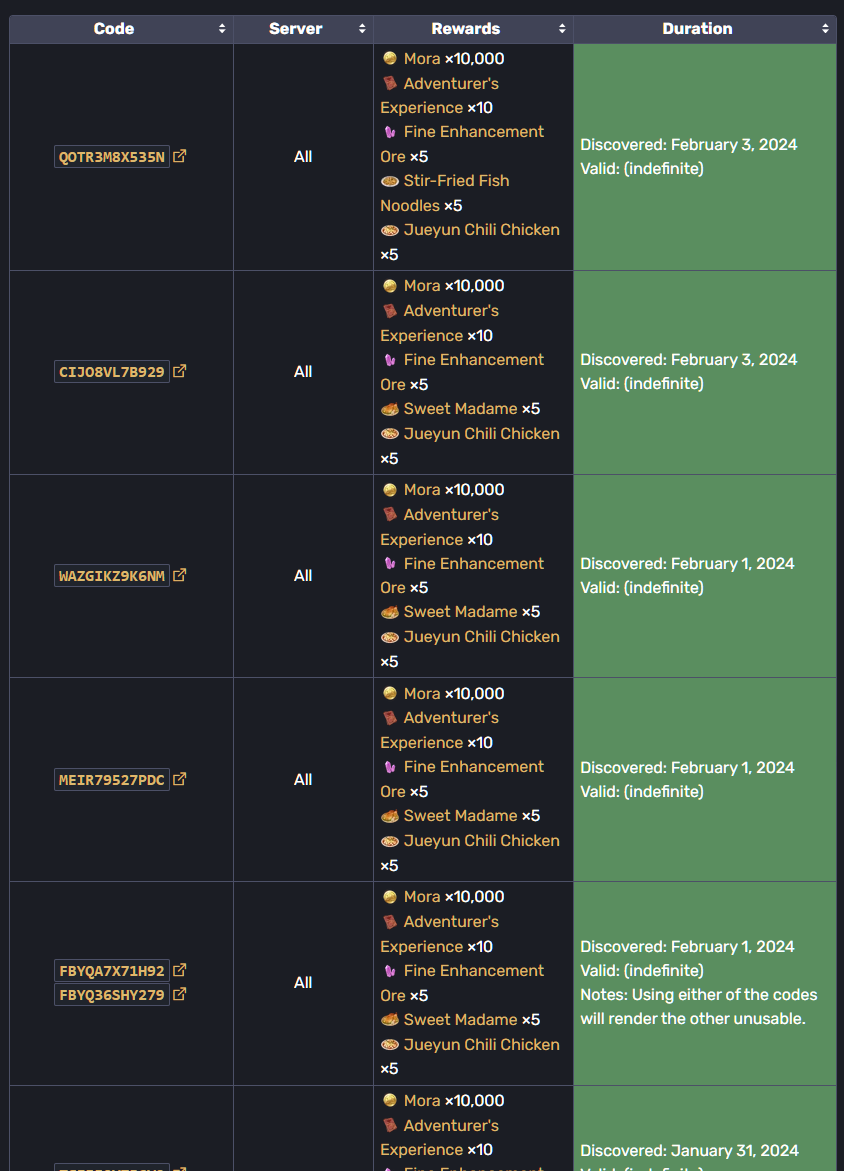Click the Stir-Fried Fish Noodles dish icon
The image size is (844, 1171).
[390, 181]
